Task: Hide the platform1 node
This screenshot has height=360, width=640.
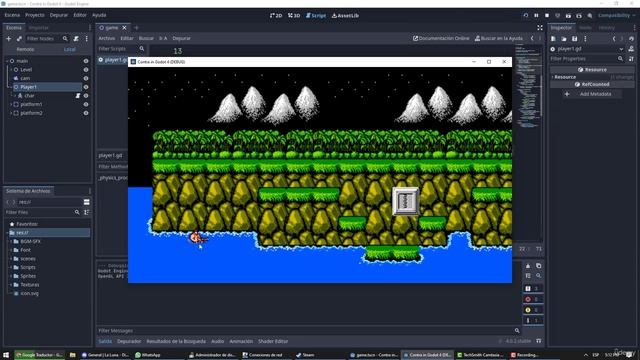Action: click(86, 104)
